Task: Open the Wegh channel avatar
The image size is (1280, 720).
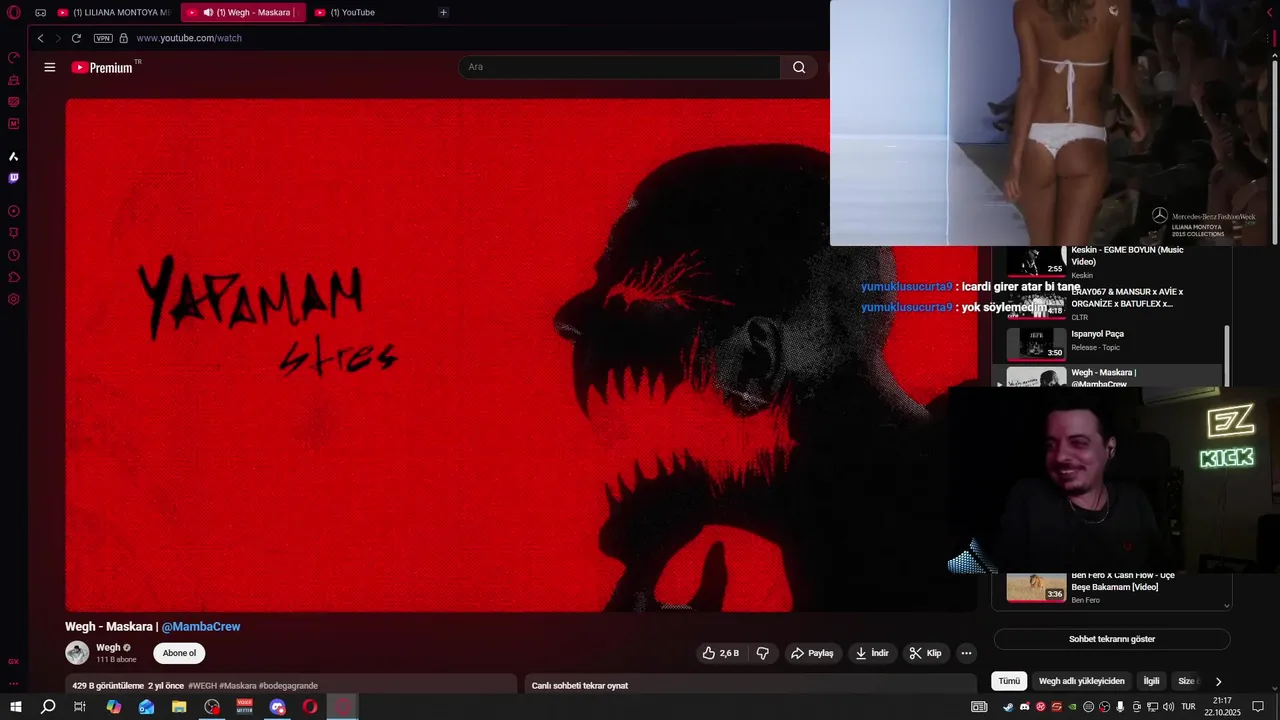Action: (77, 653)
